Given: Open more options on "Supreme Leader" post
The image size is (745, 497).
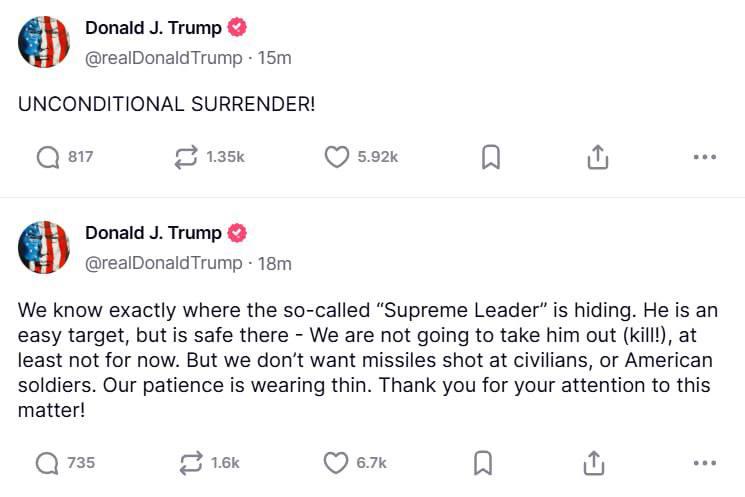Looking at the screenshot, I should 704,462.
